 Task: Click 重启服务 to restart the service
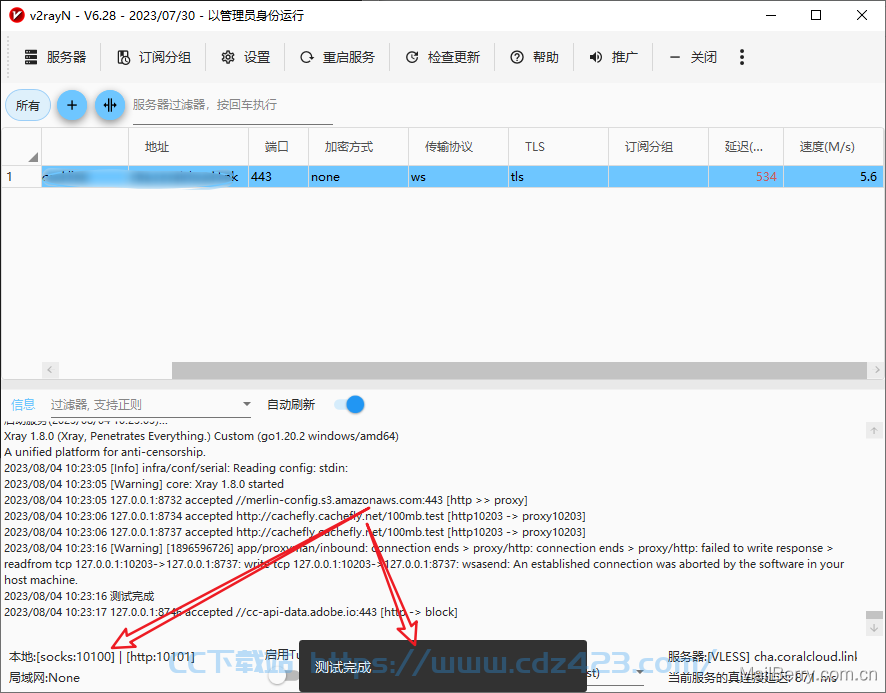(x=337, y=57)
